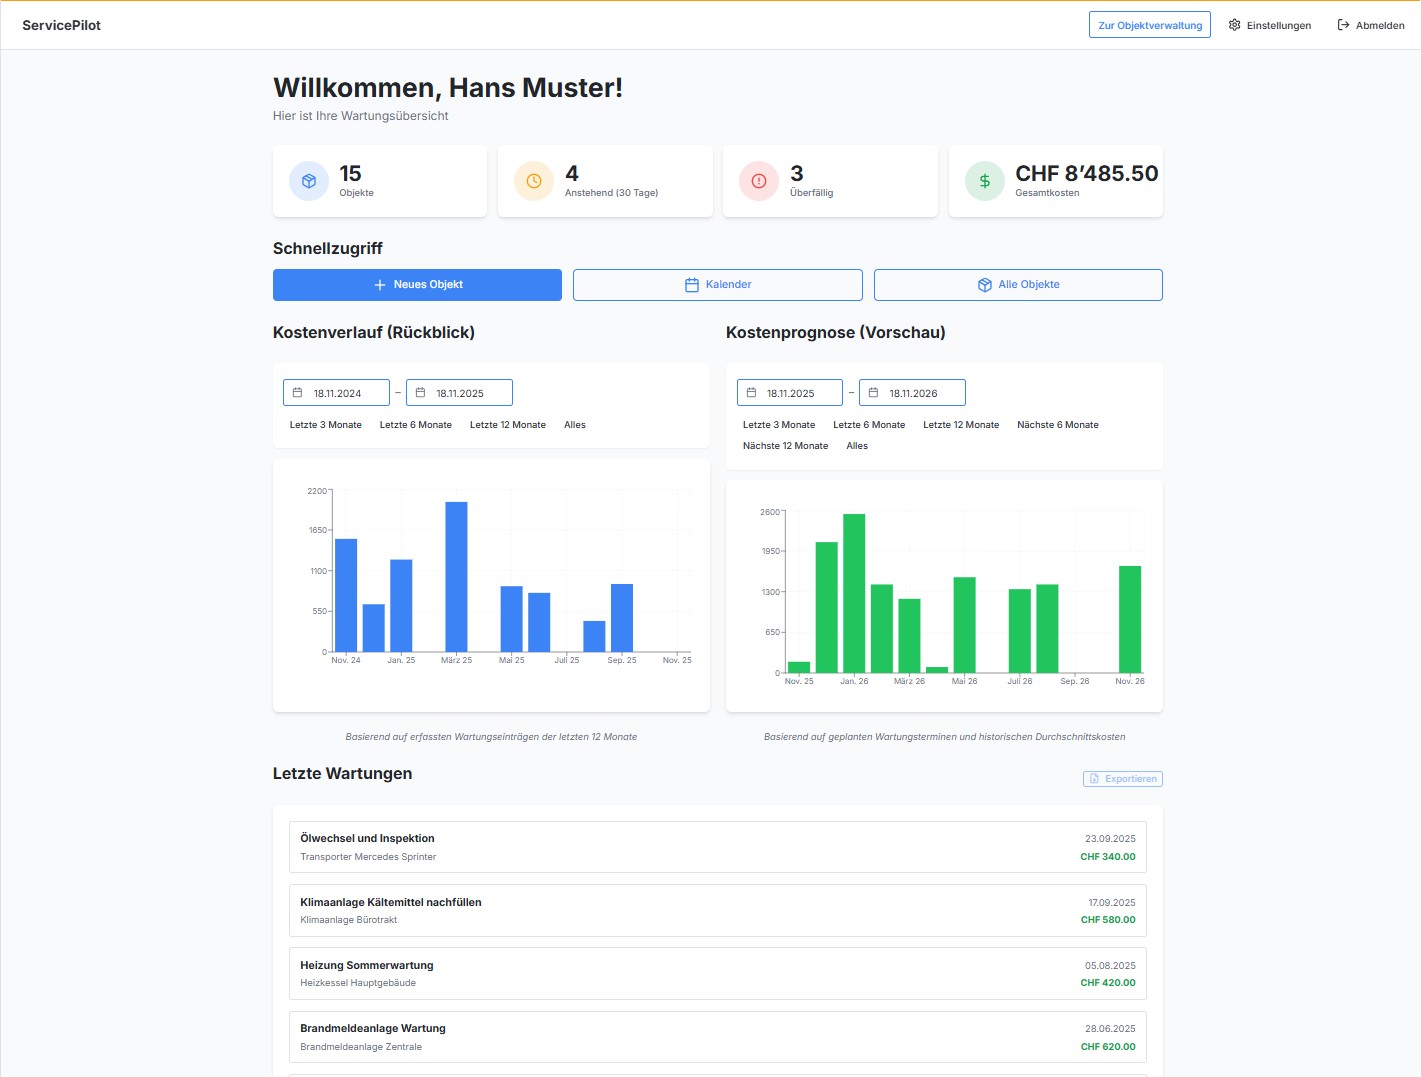The width and height of the screenshot is (1421, 1077).
Task: Open Ölwechsel und Inspektion maintenance entry
Action: tap(718, 847)
